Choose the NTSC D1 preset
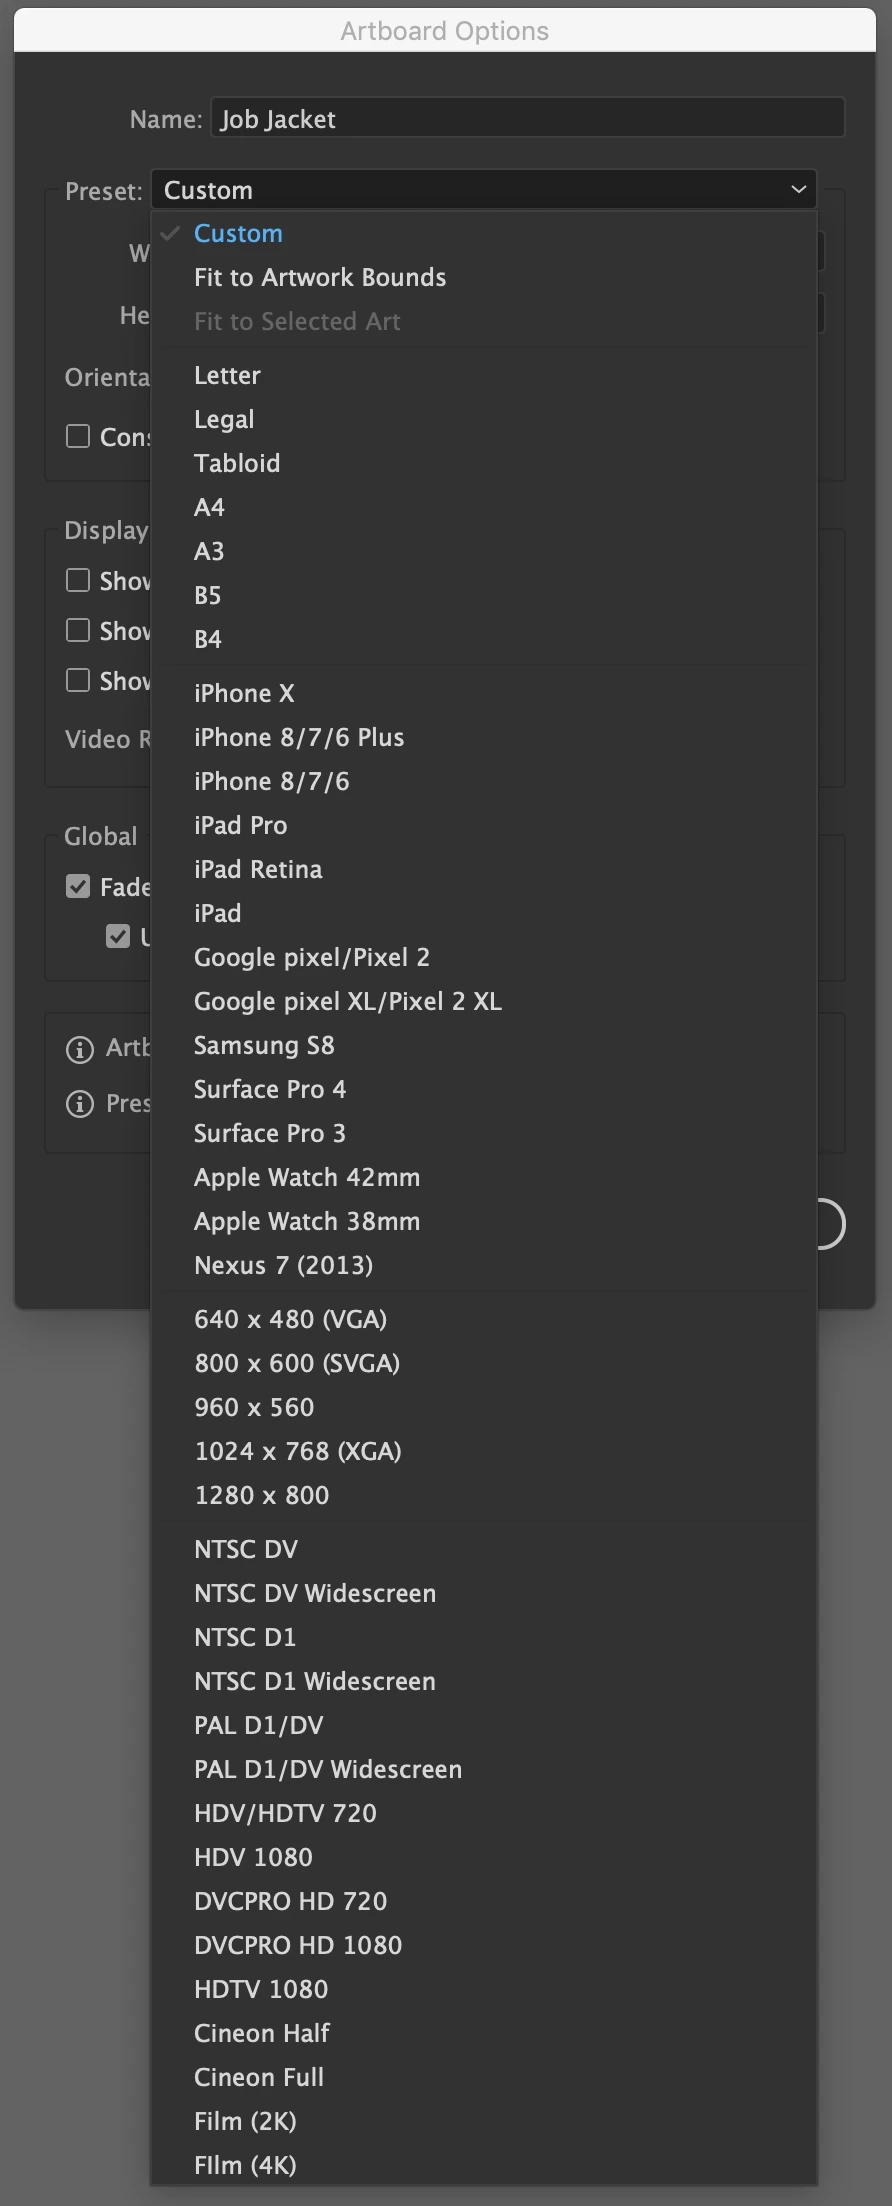Image resolution: width=892 pixels, height=2206 pixels. (x=484, y=1637)
